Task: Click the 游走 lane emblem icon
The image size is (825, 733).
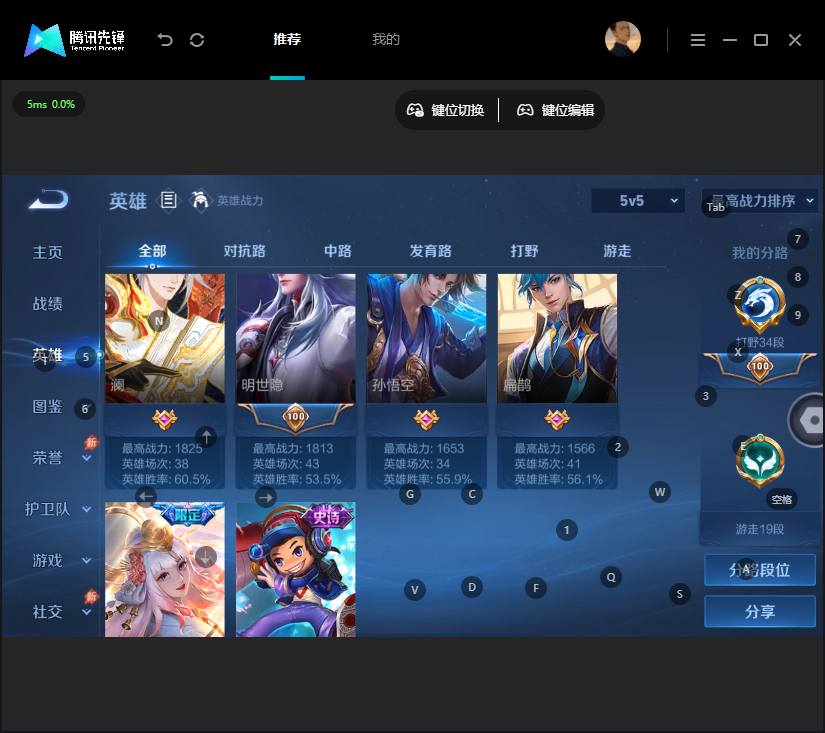Action: click(x=760, y=461)
